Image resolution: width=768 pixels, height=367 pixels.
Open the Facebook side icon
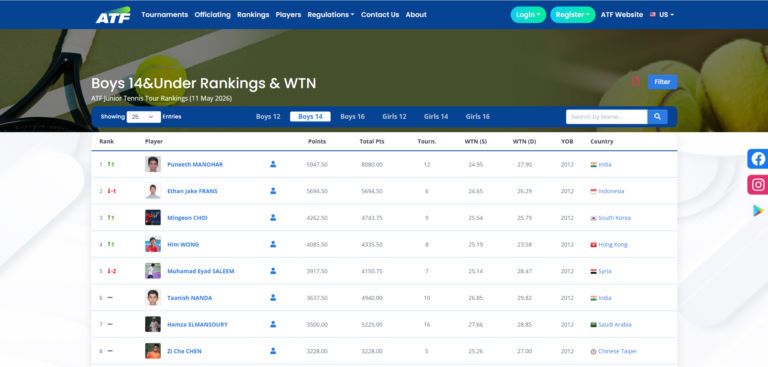pos(758,159)
